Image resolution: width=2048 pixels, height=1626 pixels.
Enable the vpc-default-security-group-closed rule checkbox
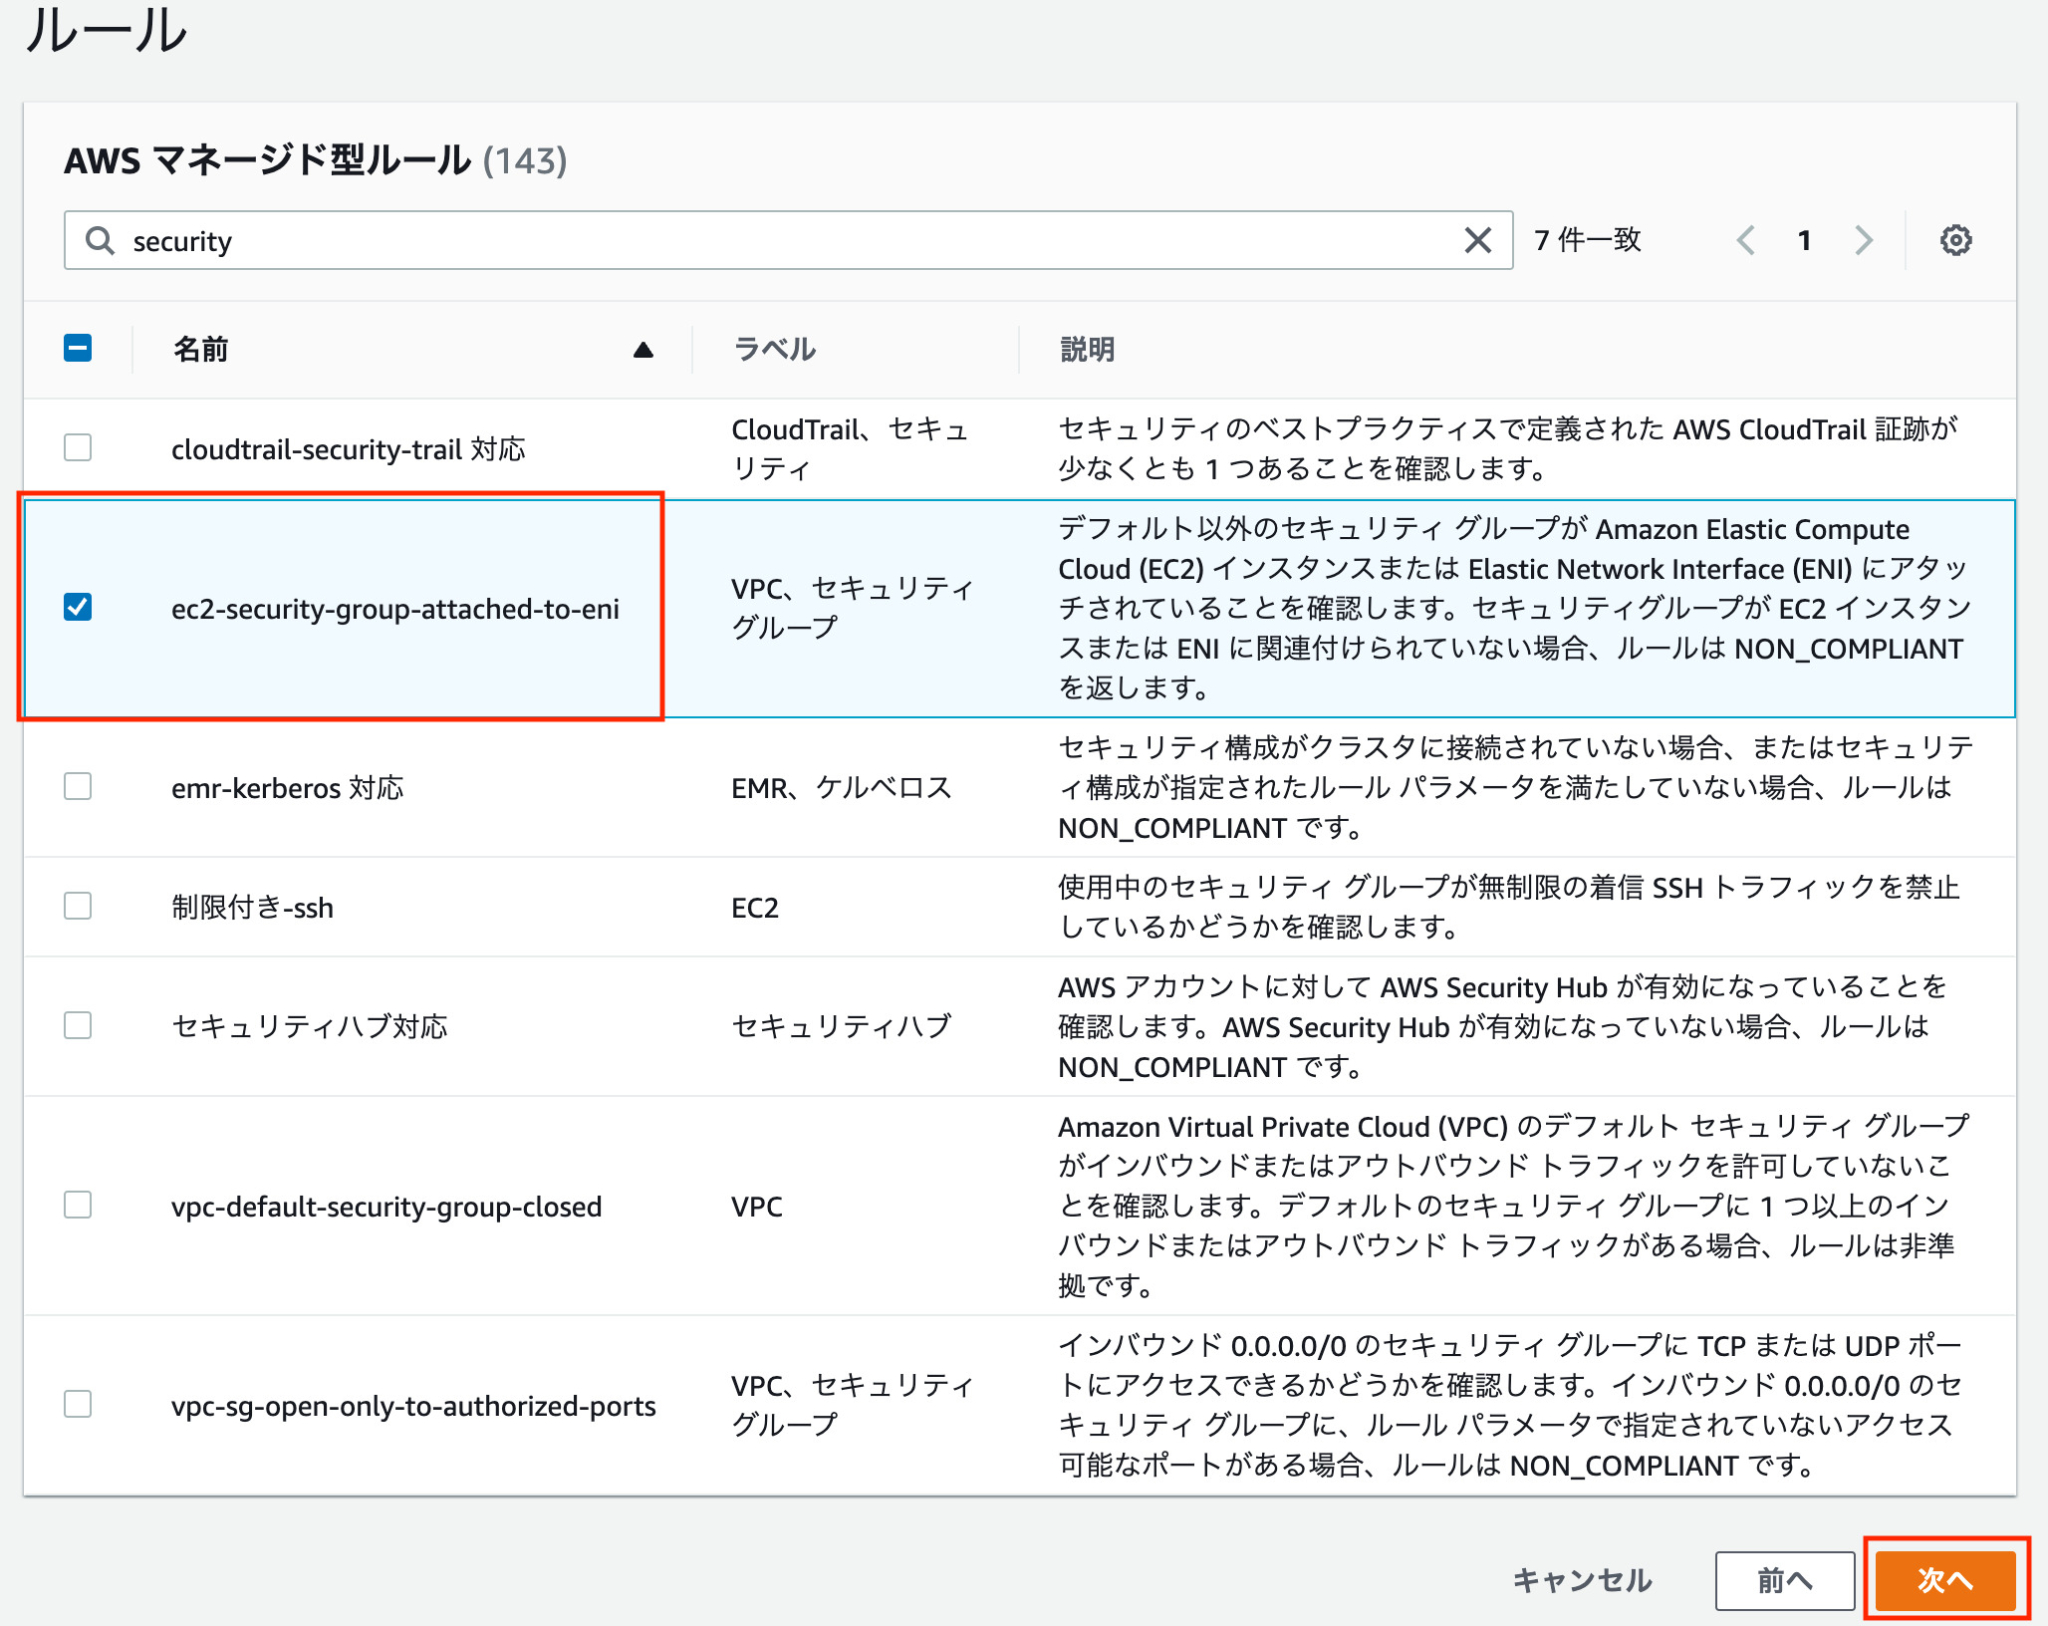pos(77,1206)
